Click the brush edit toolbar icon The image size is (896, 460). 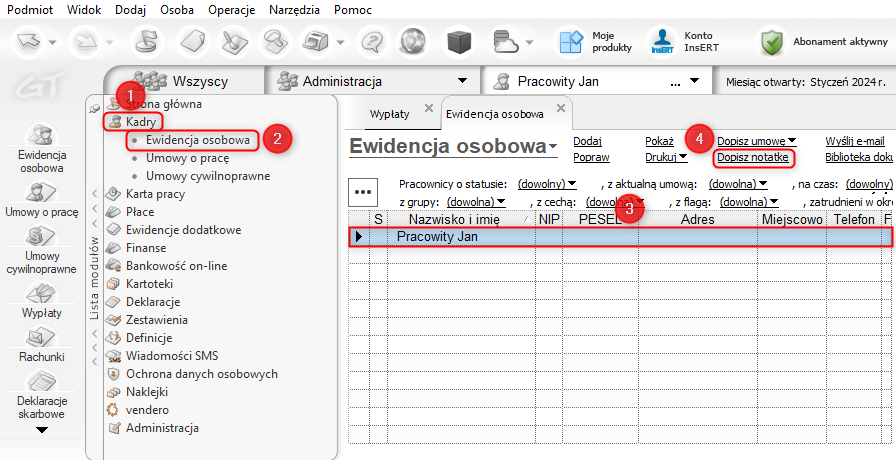coord(235,42)
